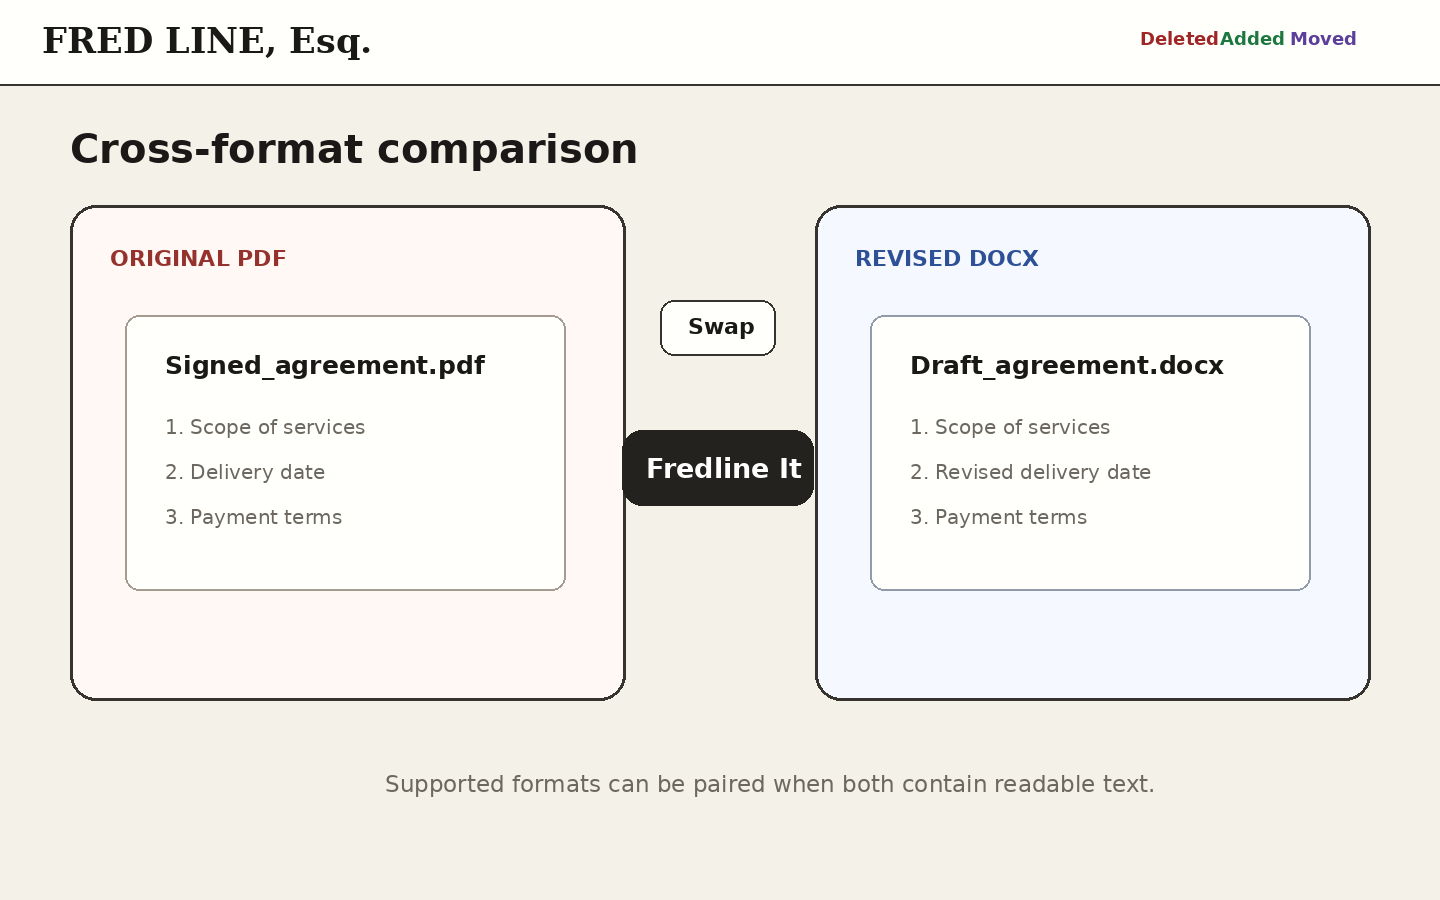The height and width of the screenshot is (900, 1440).
Task: Click the supported formats note text
Action: pos(770,784)
